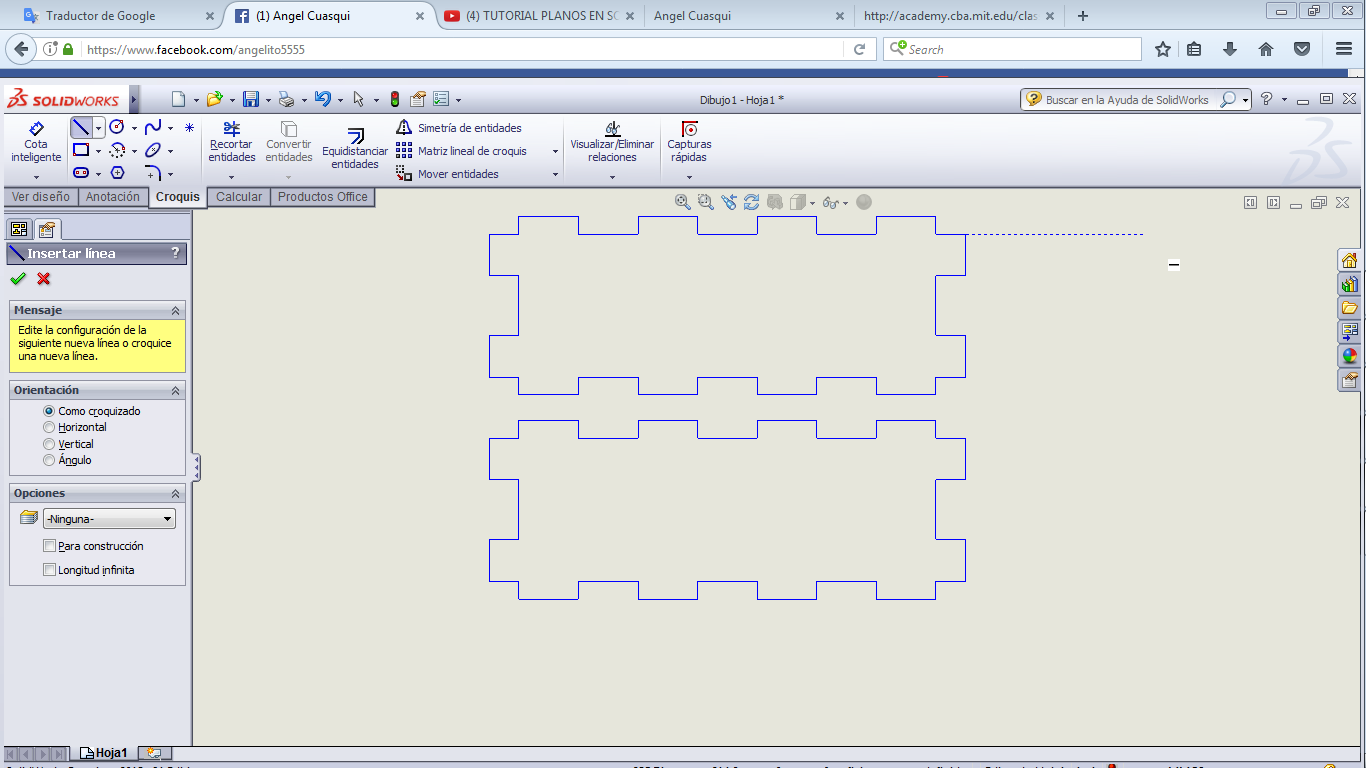Expand Recortar entidades dropdown arrow
This screenshot has width=1366, height=768.
(x=231, y=177)
